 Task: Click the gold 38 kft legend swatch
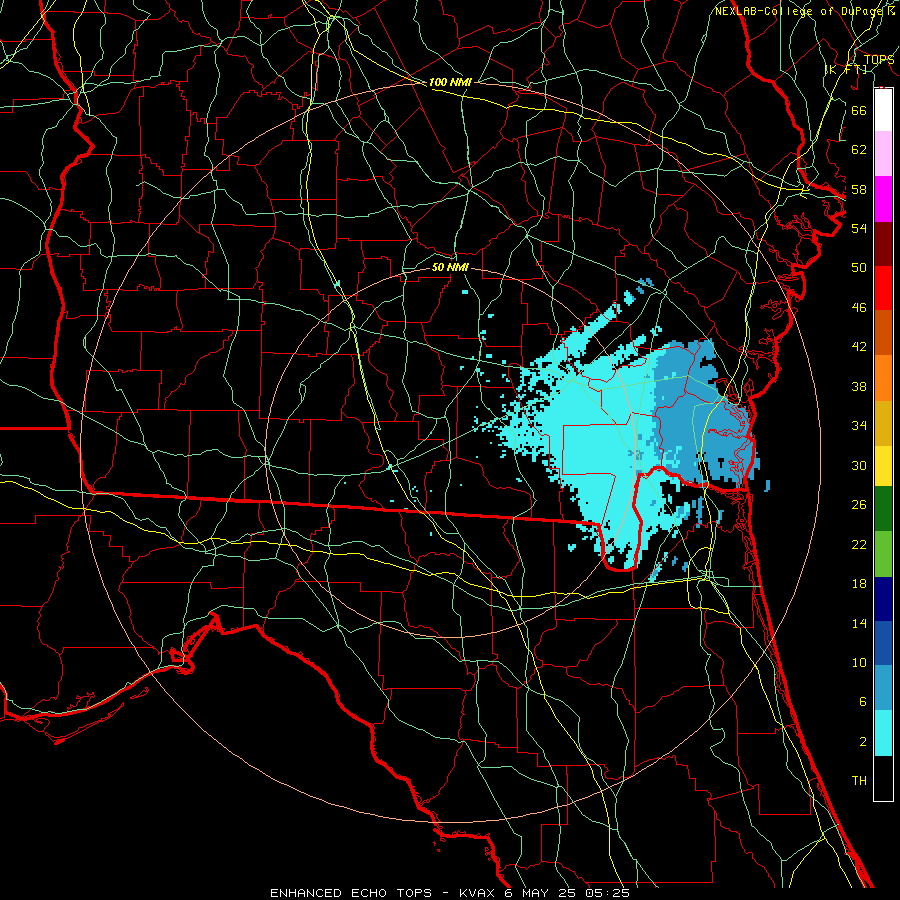pyautogui.click(x=883, y=423)
